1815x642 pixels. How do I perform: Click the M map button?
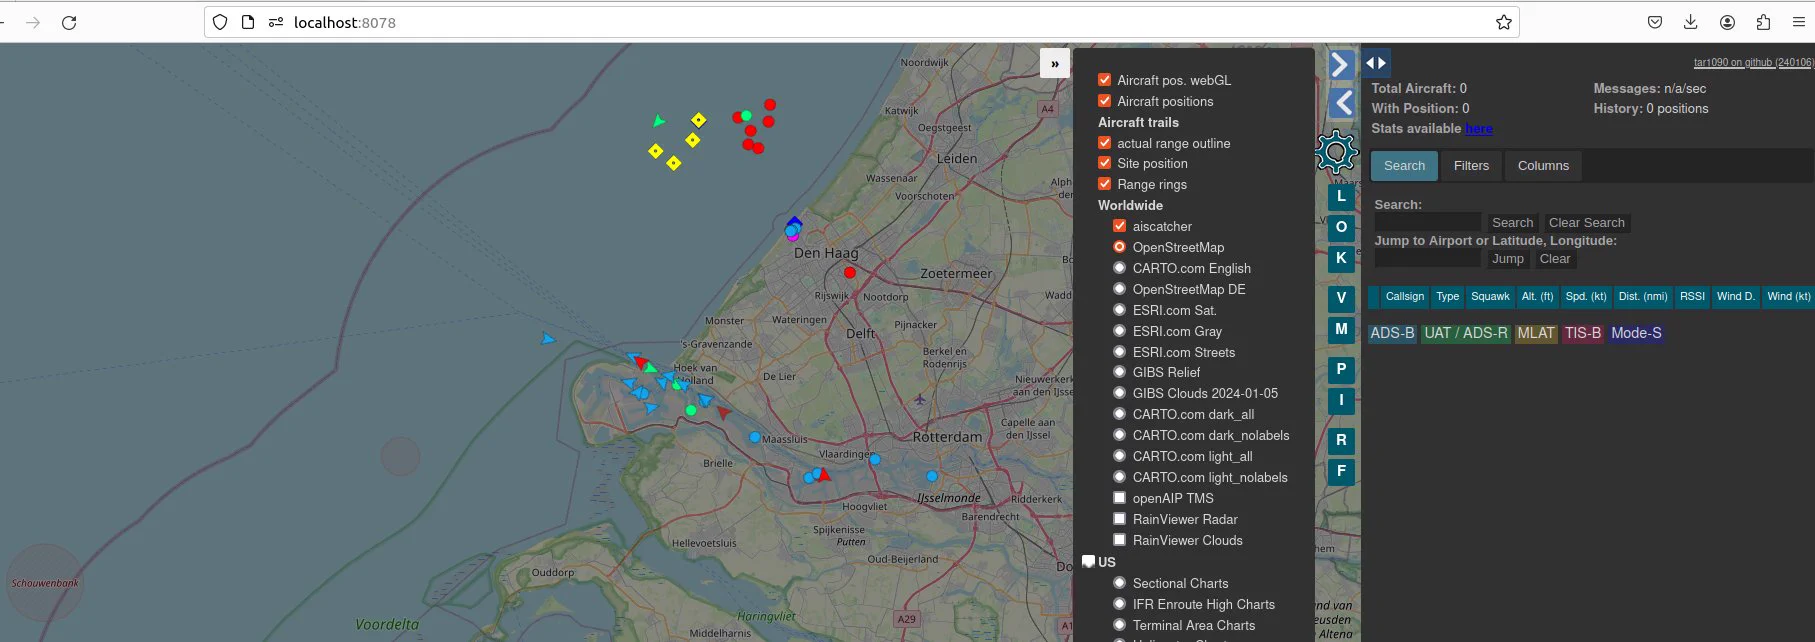click(x=1341, y=329)
